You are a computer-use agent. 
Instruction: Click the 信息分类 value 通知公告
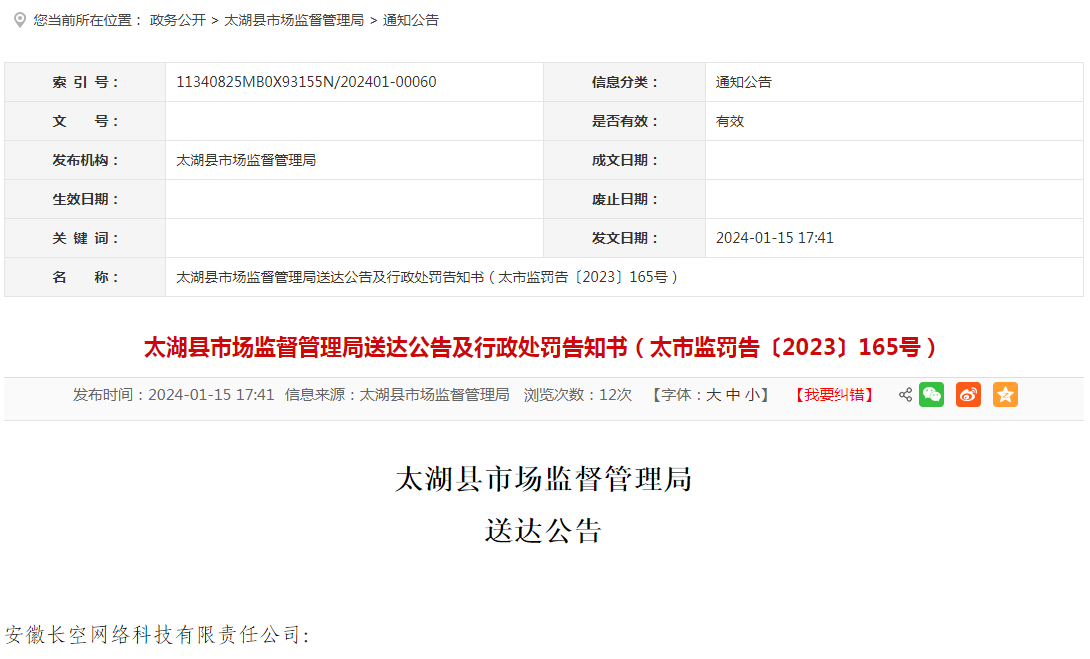coord(744,82)
